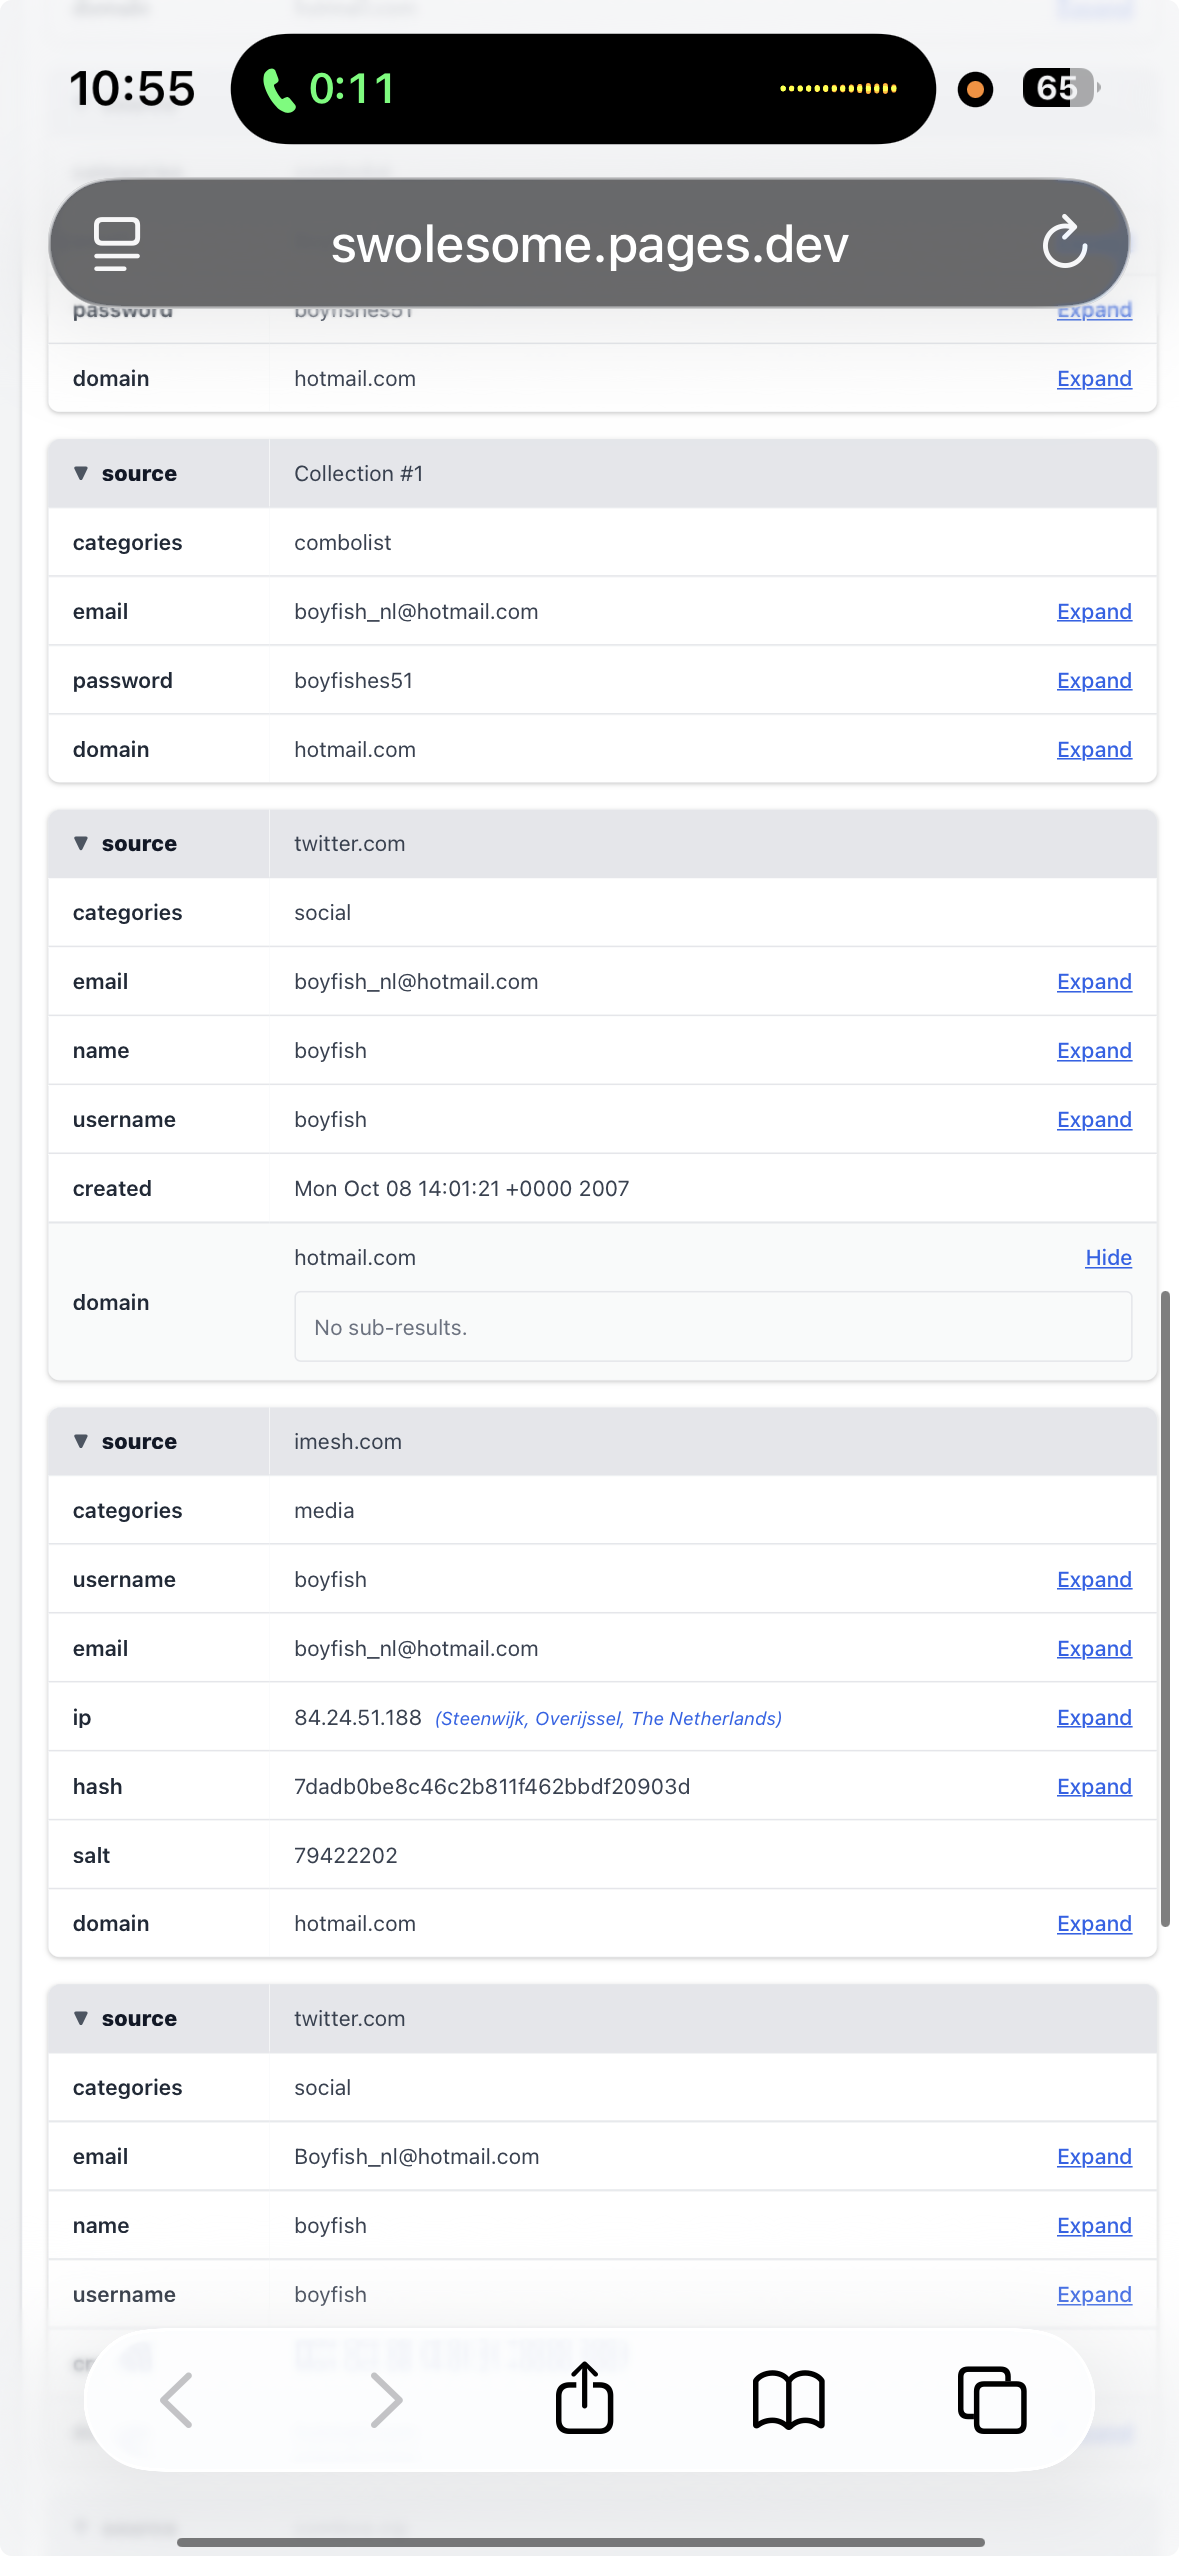Tap the back navigation arrow
Image resolution: width=1179 pixels, height=2556 pixels.
(178, 2400)
